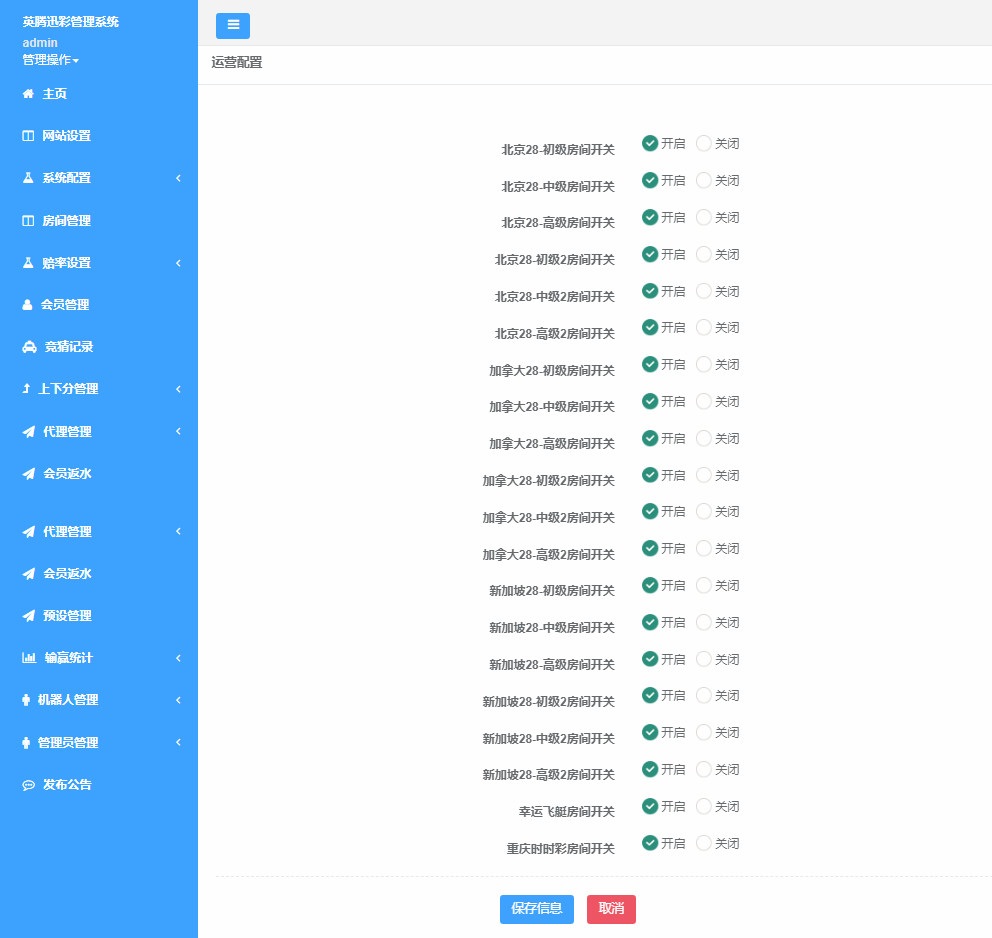Open 网站设置 in the sidebar

pos(66,136)
